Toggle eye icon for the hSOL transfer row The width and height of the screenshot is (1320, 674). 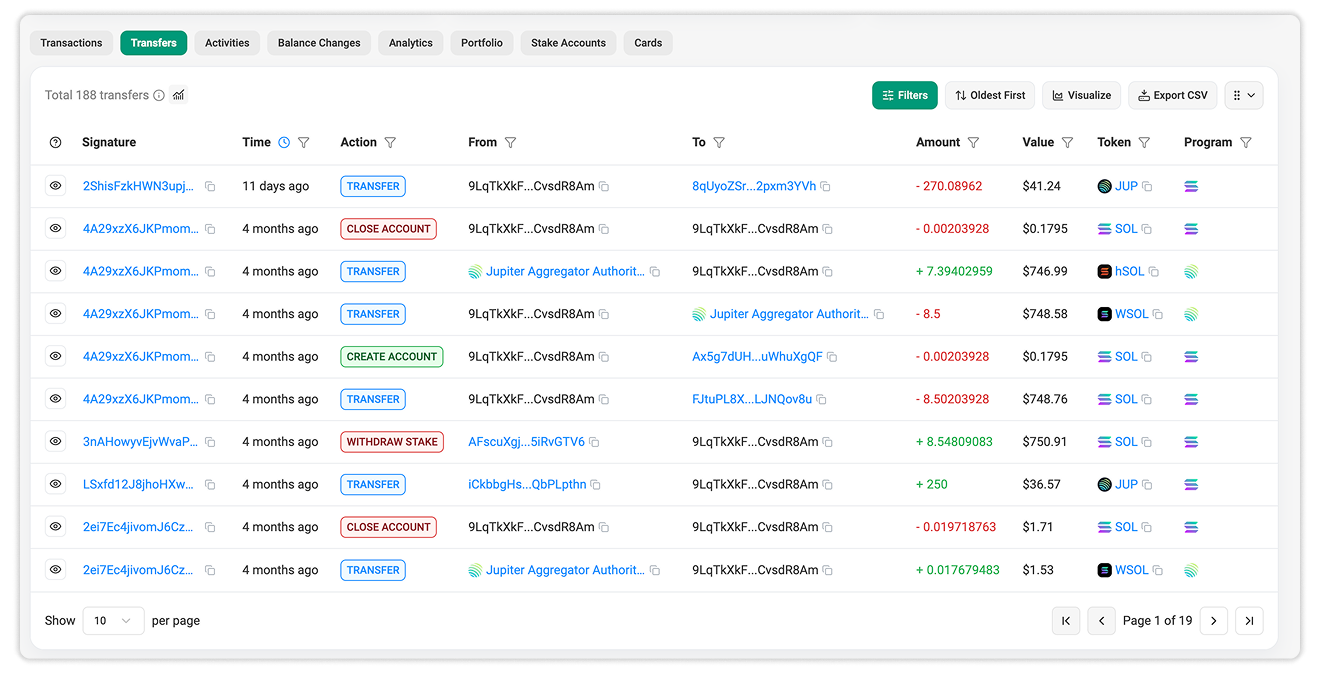pyautogui.click(x=56, y=271)
